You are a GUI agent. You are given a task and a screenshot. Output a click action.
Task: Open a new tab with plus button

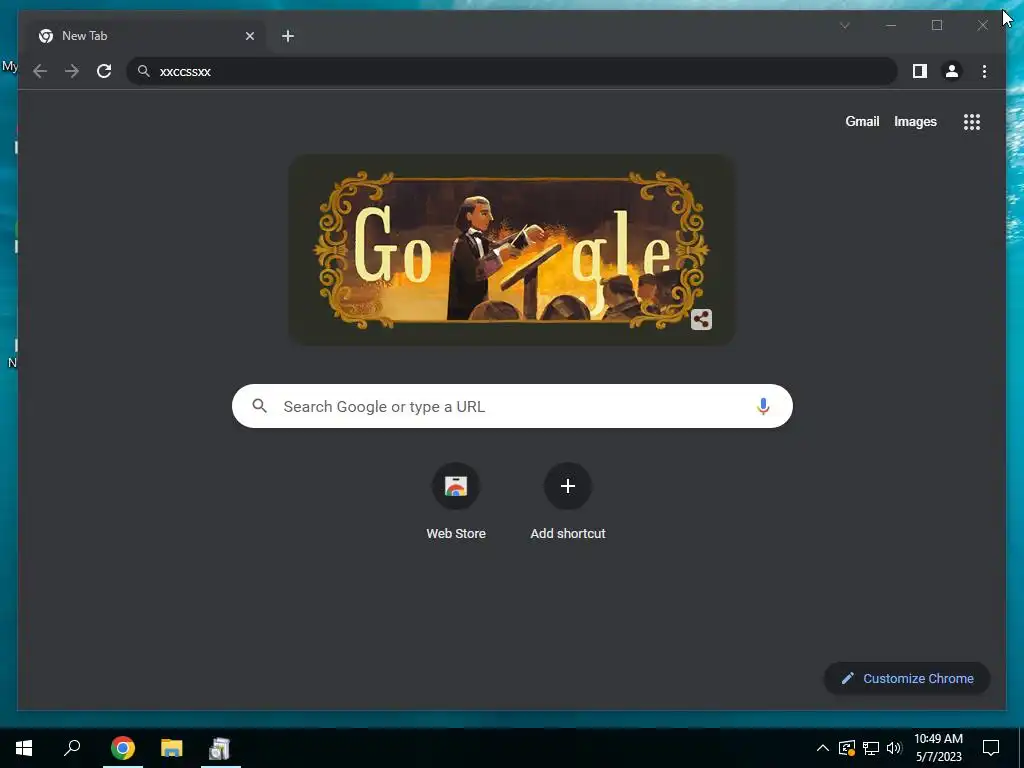click(x=288, y=36)
